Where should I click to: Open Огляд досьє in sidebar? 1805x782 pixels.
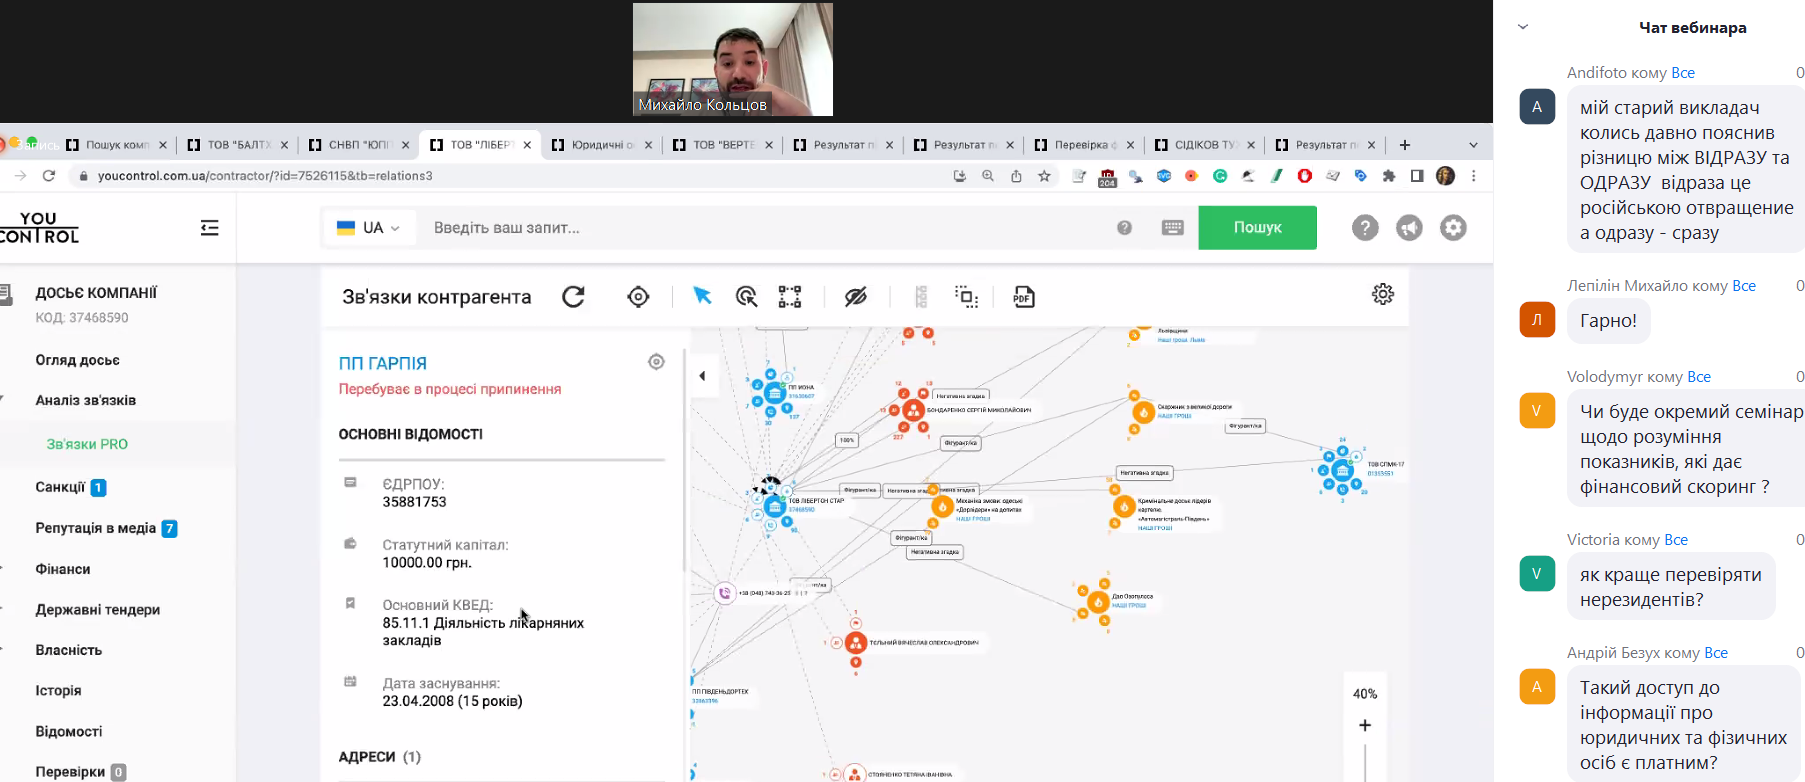77,360
